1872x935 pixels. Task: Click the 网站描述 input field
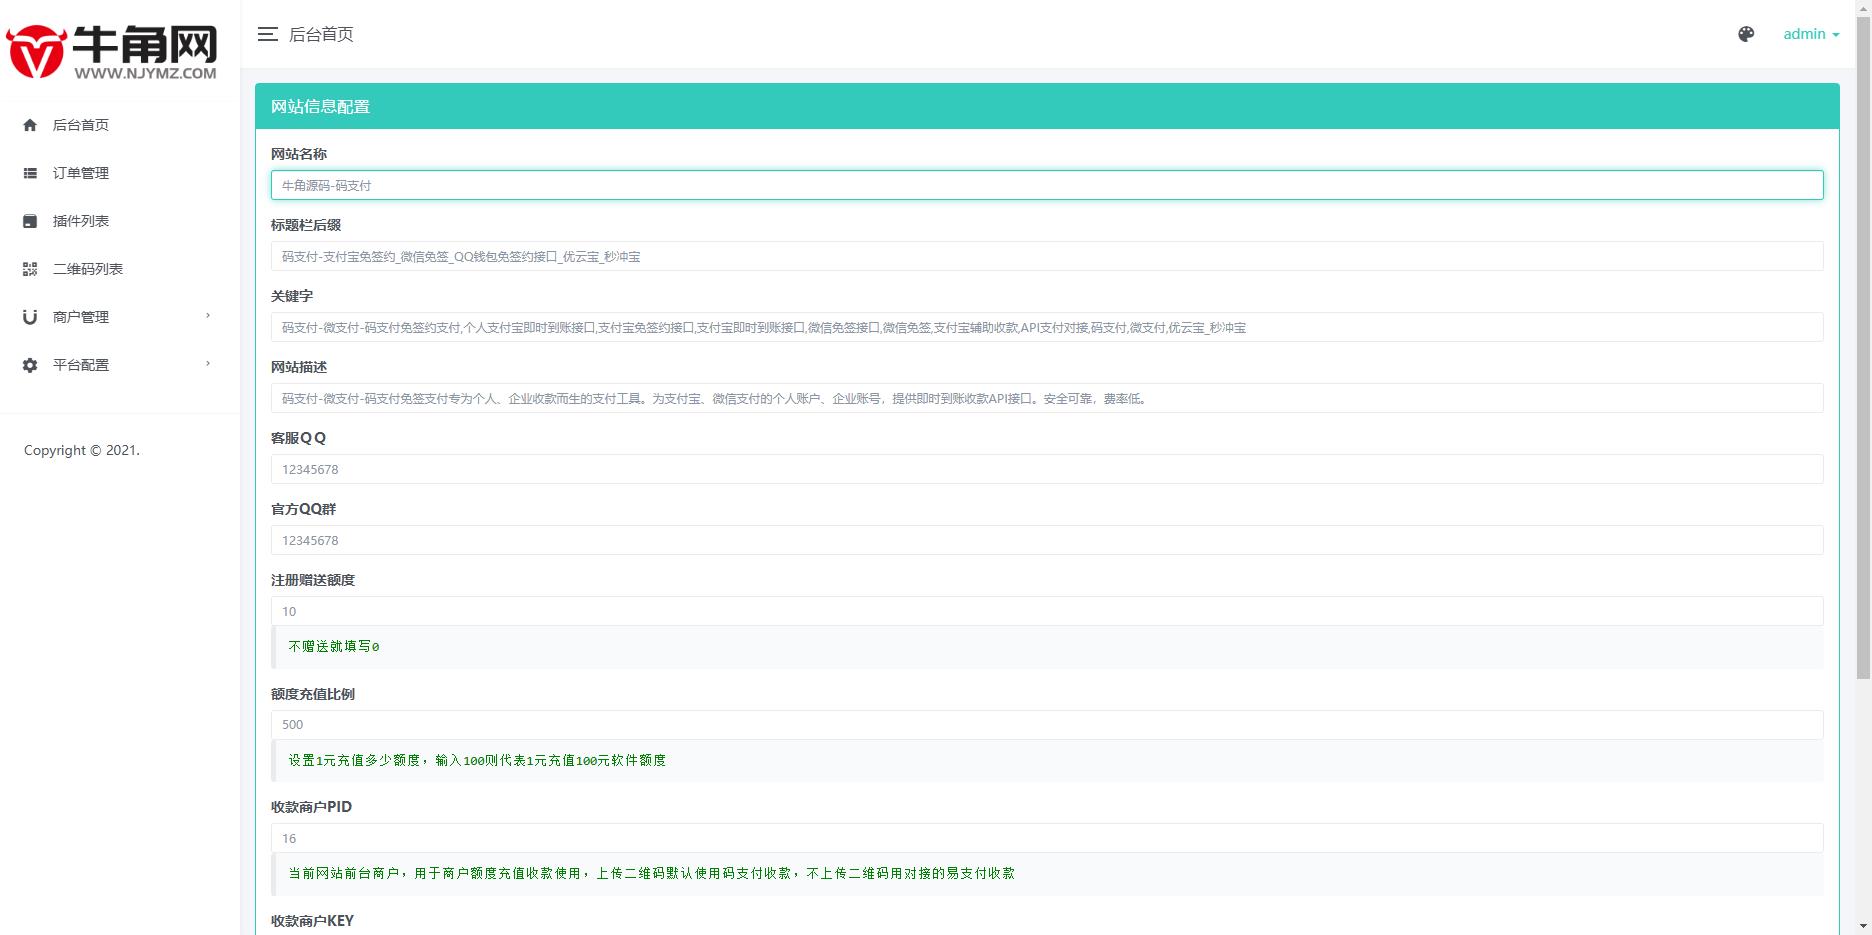pyautogui.click(x=1047, y=398)
